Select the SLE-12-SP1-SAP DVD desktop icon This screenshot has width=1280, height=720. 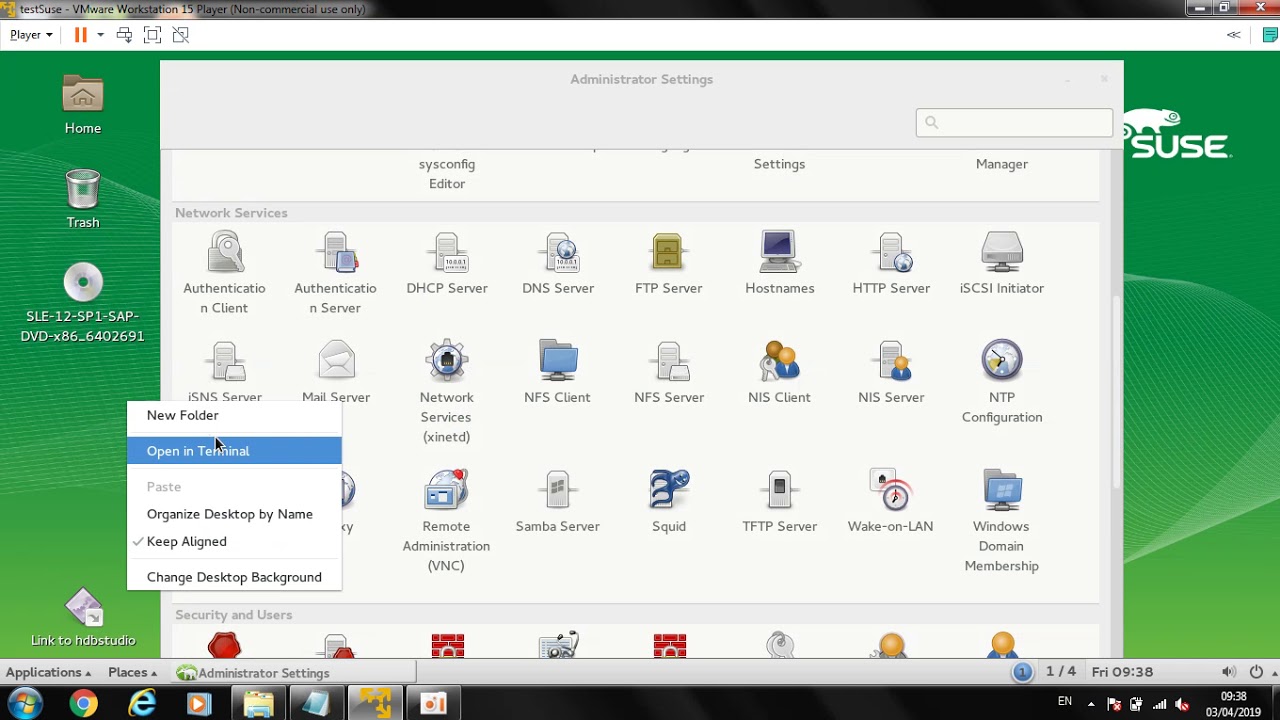83,303
